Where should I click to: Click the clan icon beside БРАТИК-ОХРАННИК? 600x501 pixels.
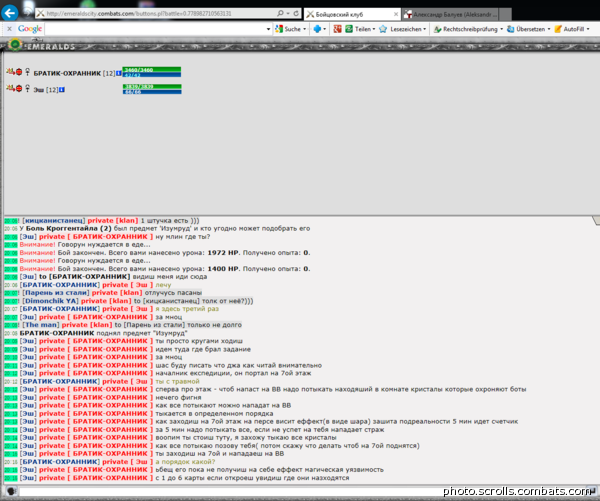(10, 71)
